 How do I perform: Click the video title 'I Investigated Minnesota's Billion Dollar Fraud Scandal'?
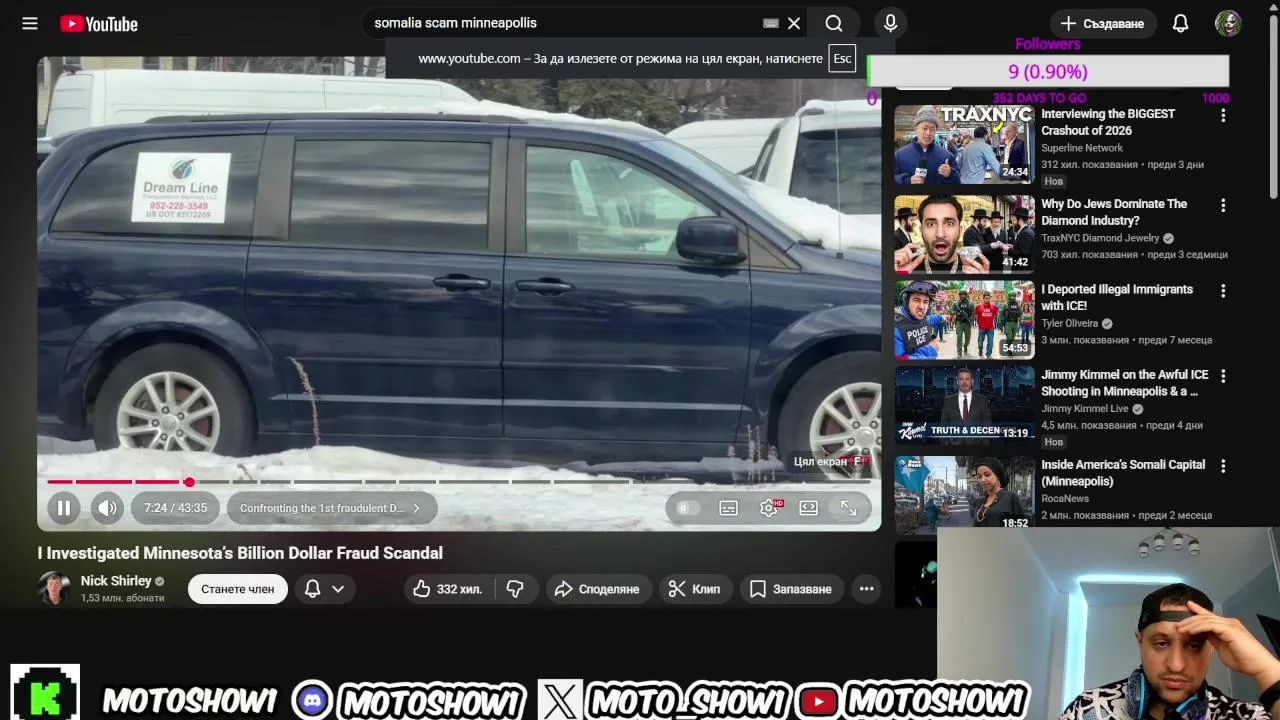point(240,553)
